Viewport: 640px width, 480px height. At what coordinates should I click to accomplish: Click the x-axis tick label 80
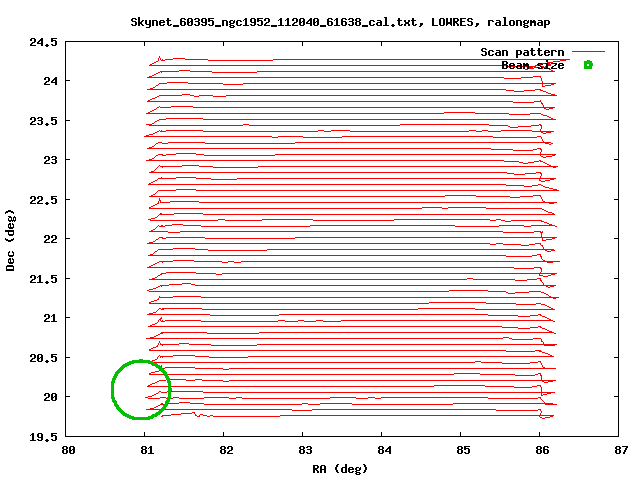(x=68, y=450)
